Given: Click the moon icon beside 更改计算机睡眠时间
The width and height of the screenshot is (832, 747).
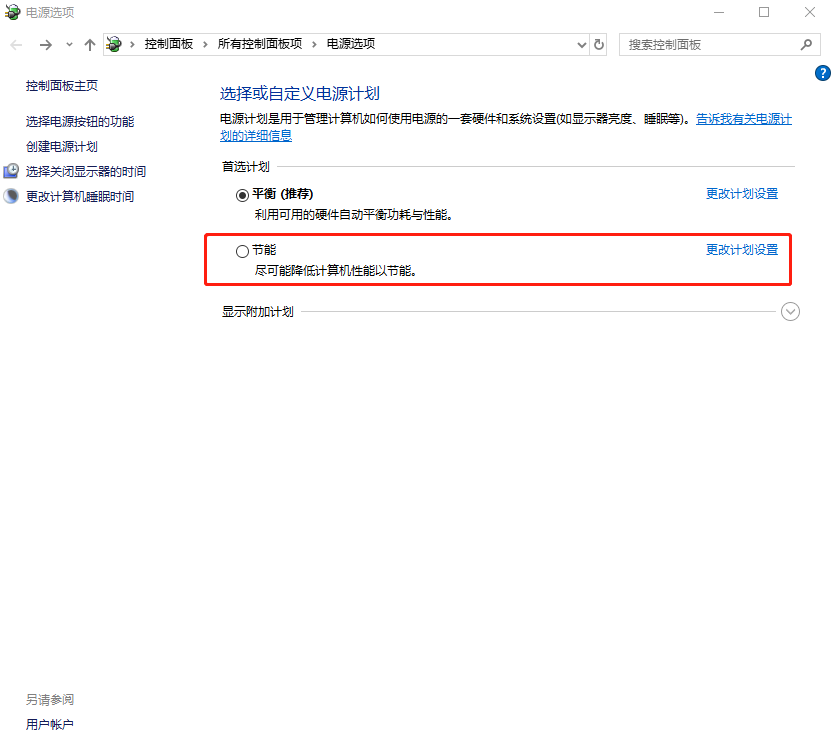Looking at the screenshot, I should 12,197.
